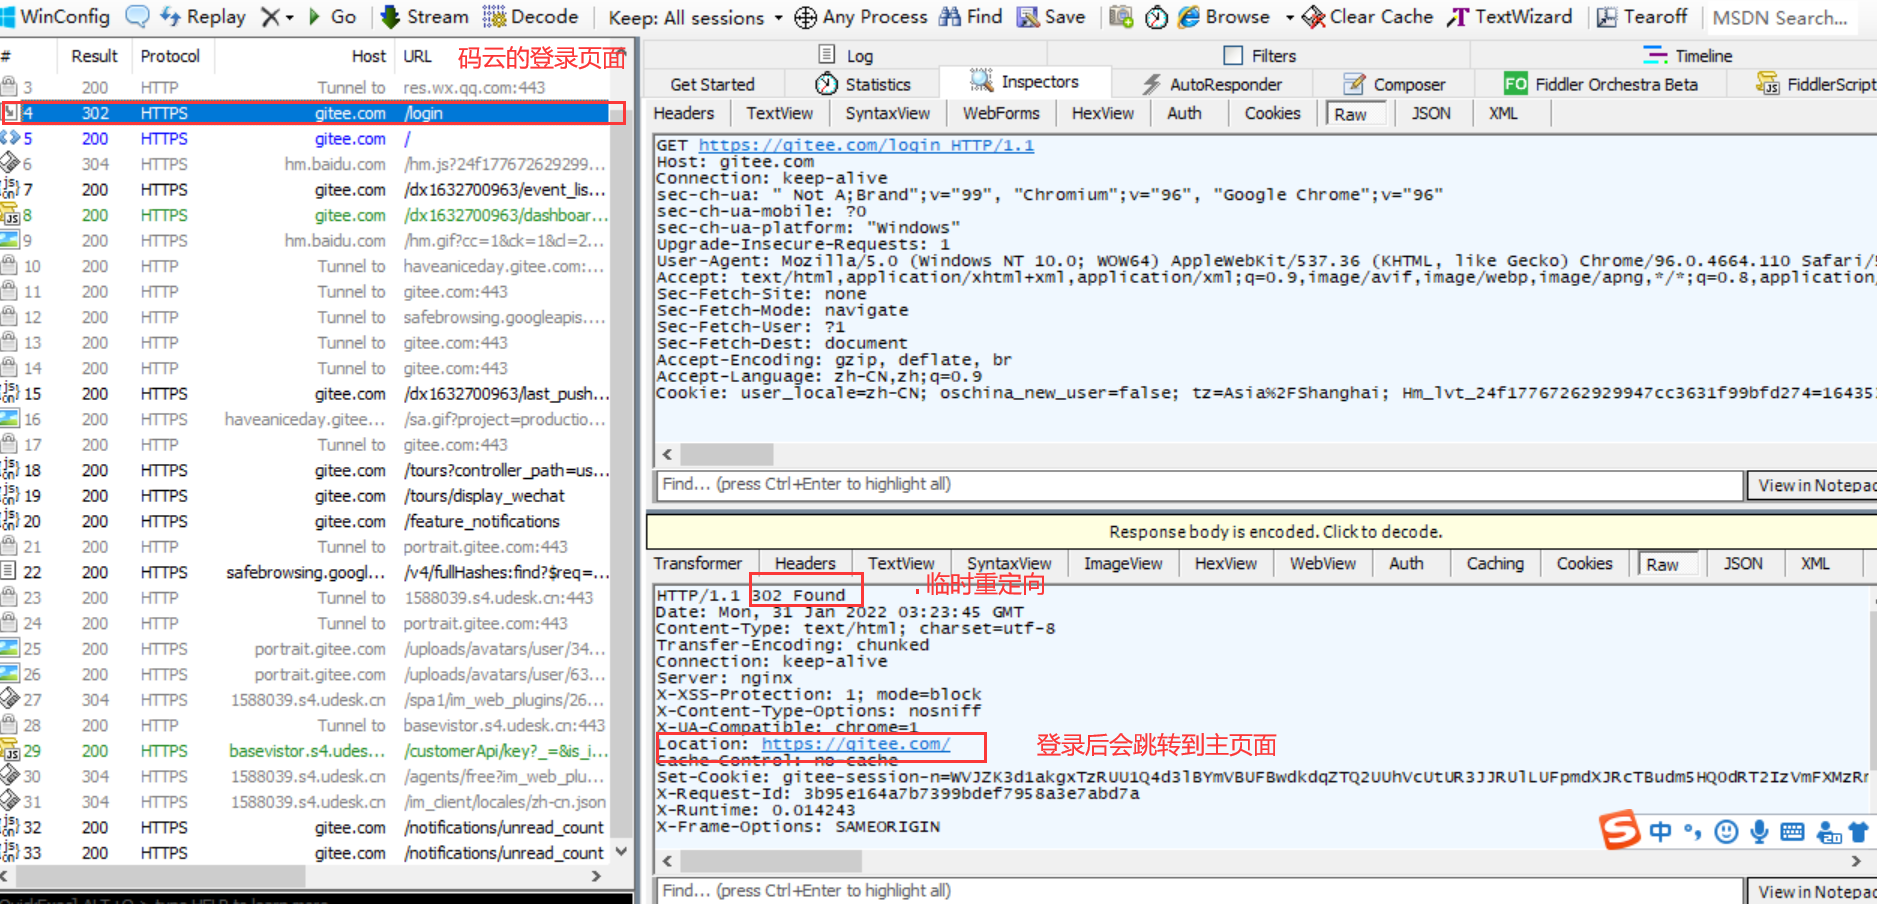Click the Replay toolbar button
1877x904 pixels.
[x=203, y=16]
